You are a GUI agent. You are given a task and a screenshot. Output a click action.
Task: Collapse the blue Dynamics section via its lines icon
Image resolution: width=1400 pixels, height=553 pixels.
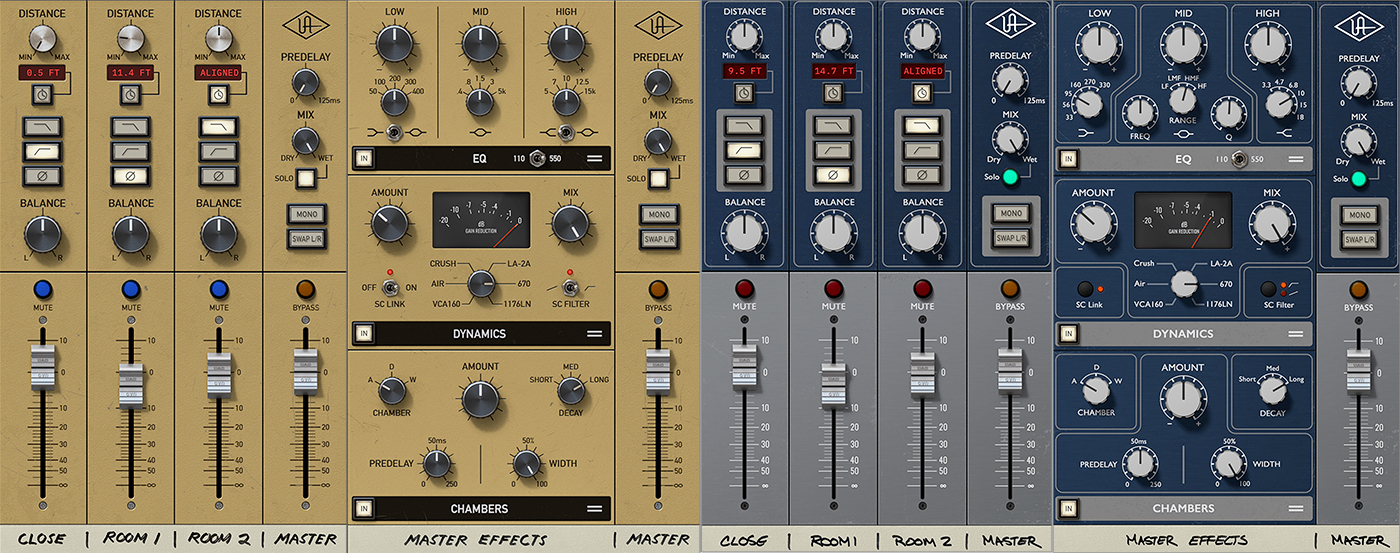1296,333
